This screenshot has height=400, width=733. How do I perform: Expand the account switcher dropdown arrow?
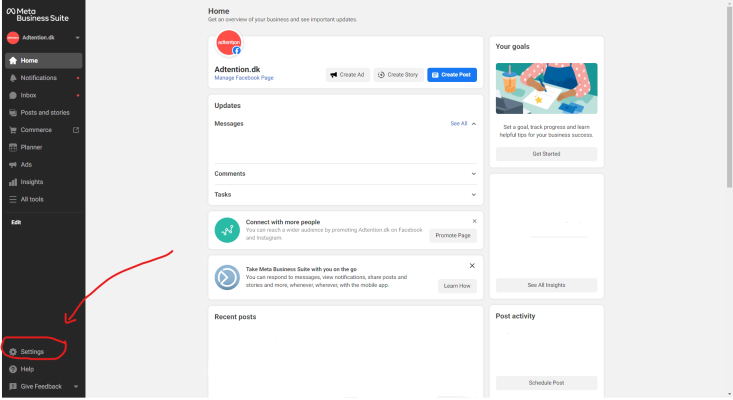pyautogui.click(x=77, y=38)
